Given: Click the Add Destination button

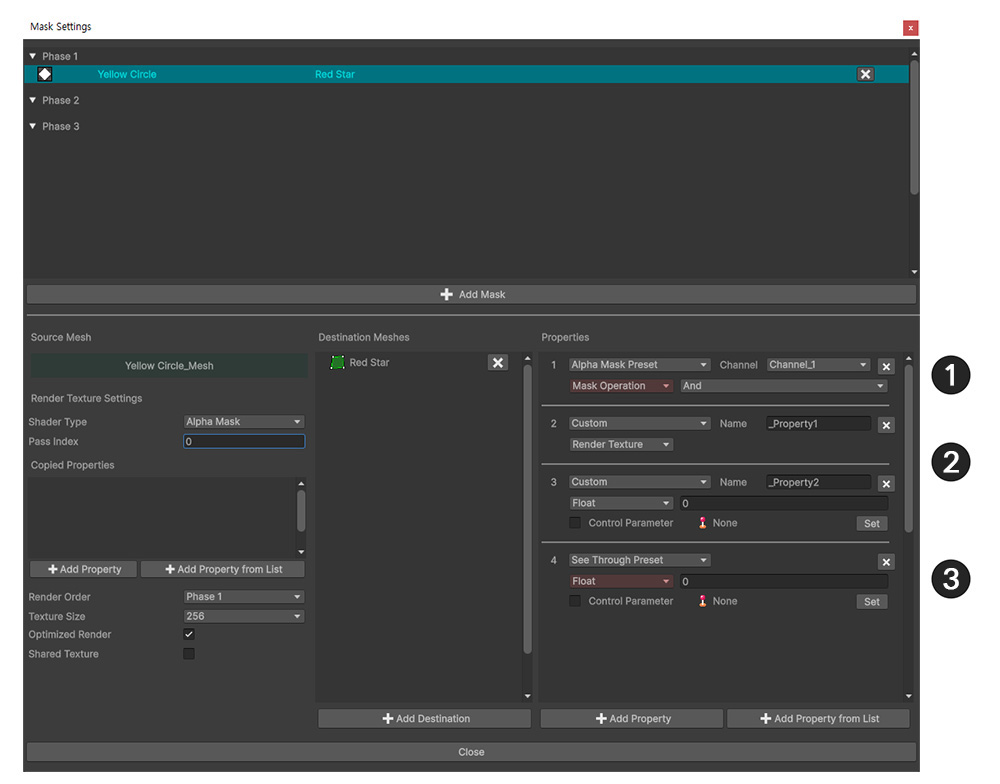Looking at the screenshot, I should [424, 718].
